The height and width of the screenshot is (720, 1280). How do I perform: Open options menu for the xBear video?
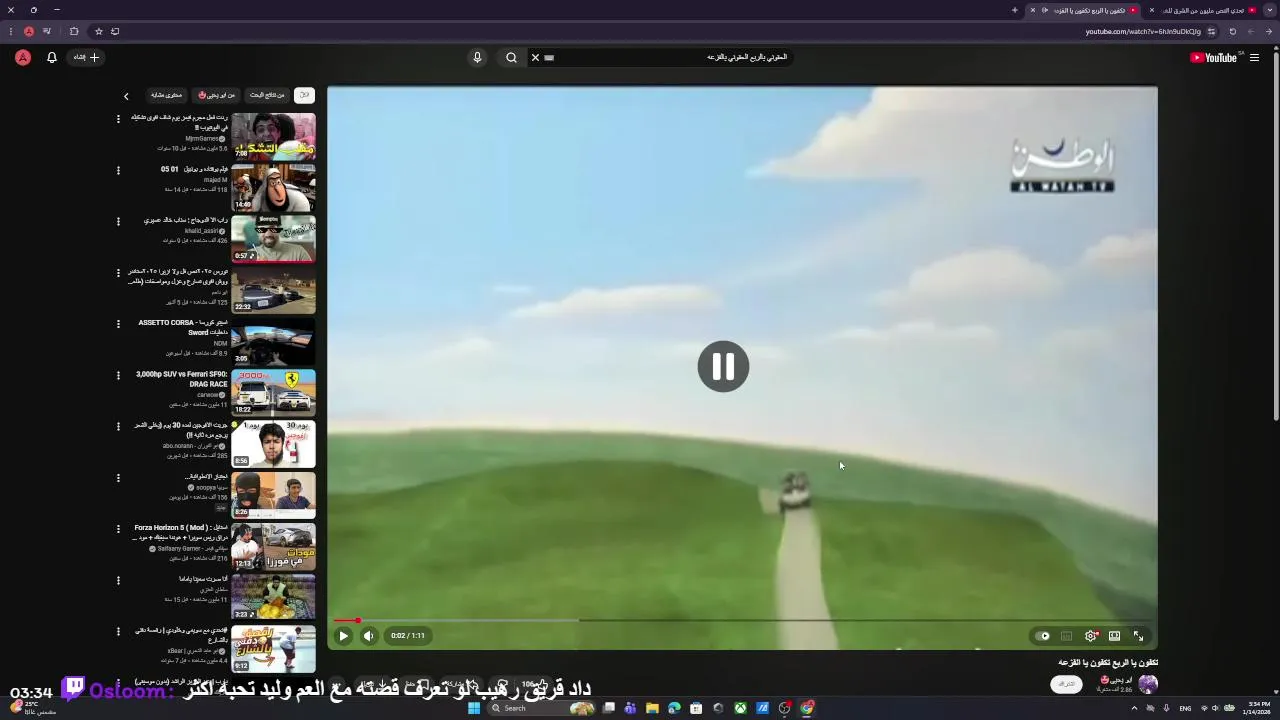(x=118, y=632)
